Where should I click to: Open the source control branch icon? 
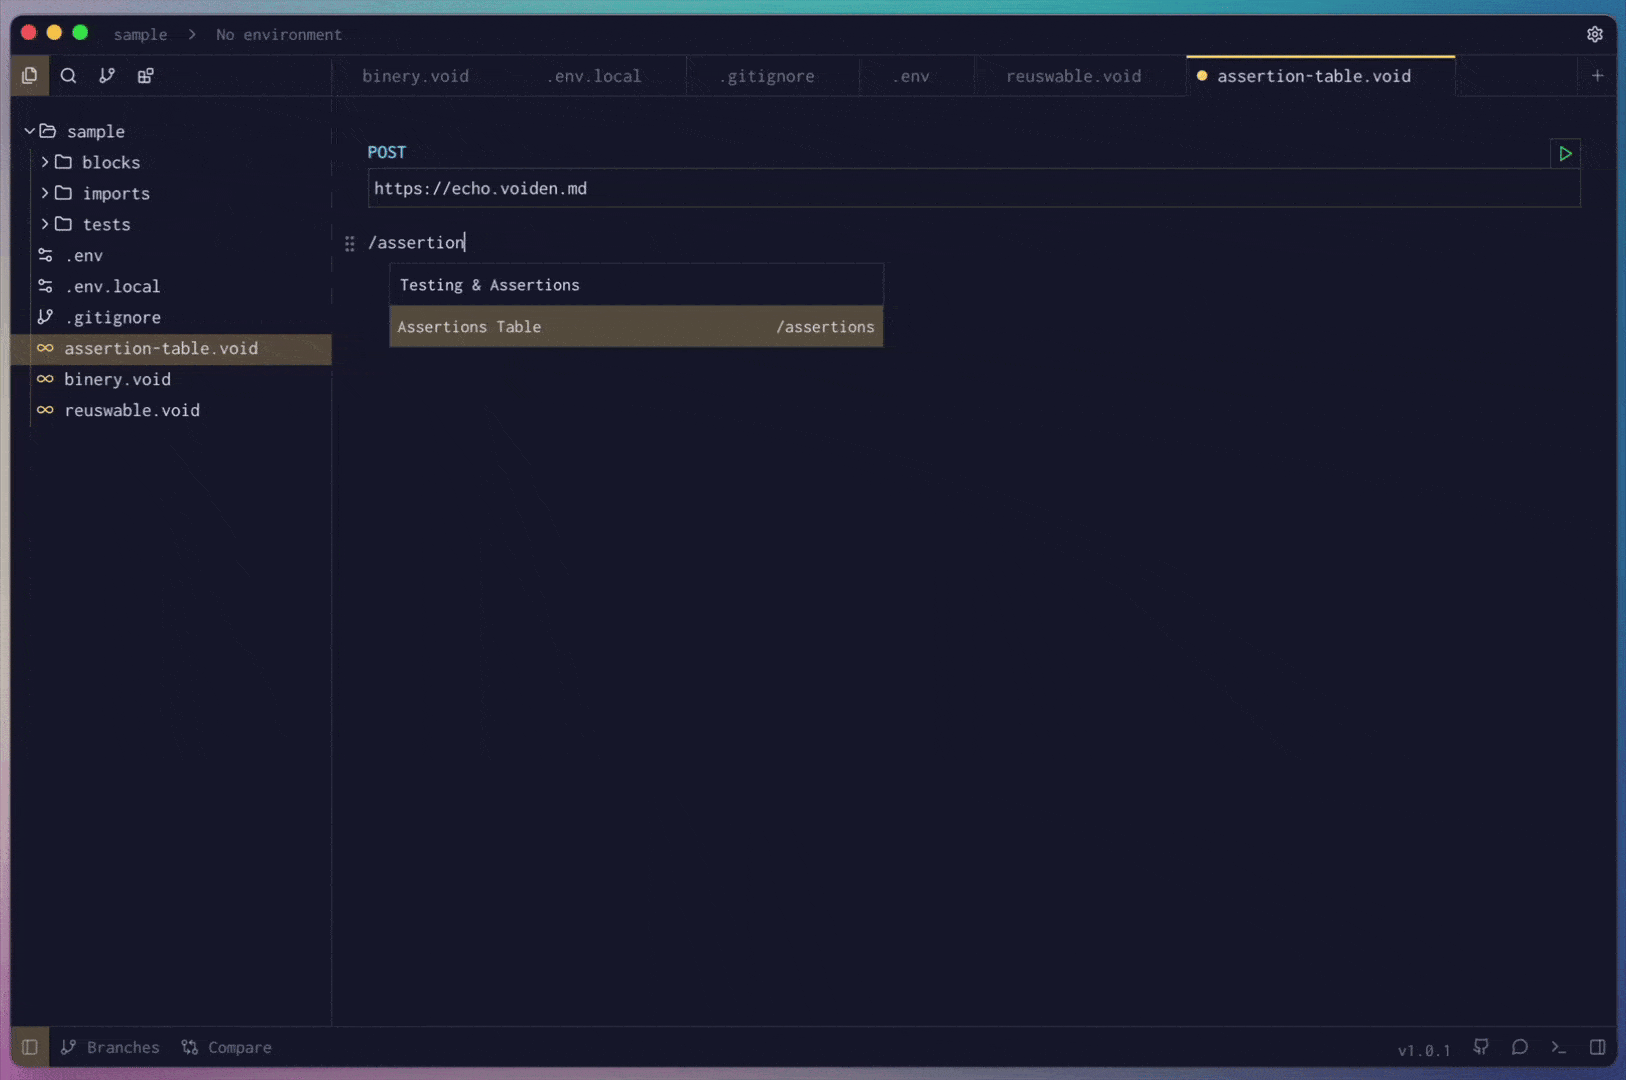coord(107,76)
